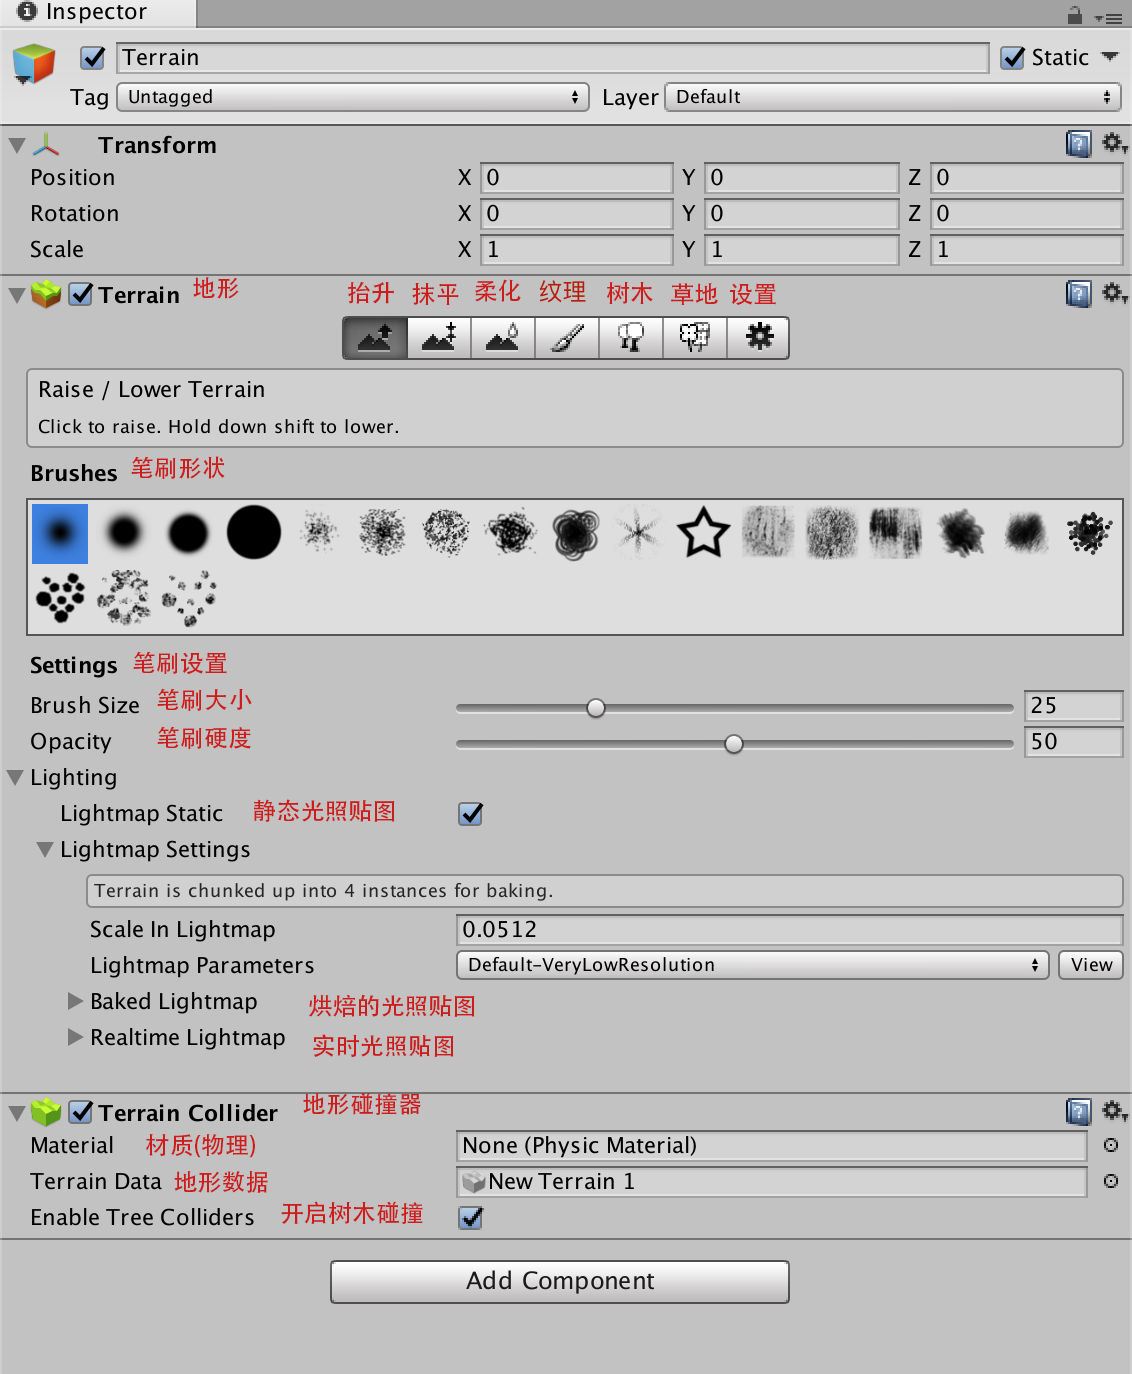Uncheck the Lightmap Static checkbox

coord(471,814)
